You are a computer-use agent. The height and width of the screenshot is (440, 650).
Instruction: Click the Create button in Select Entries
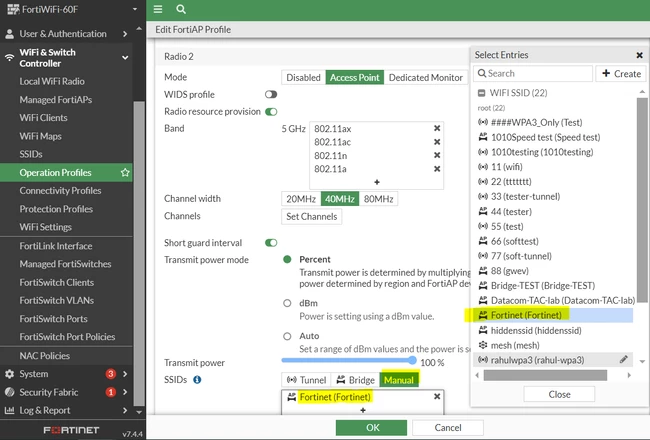[x=621, y=73]
